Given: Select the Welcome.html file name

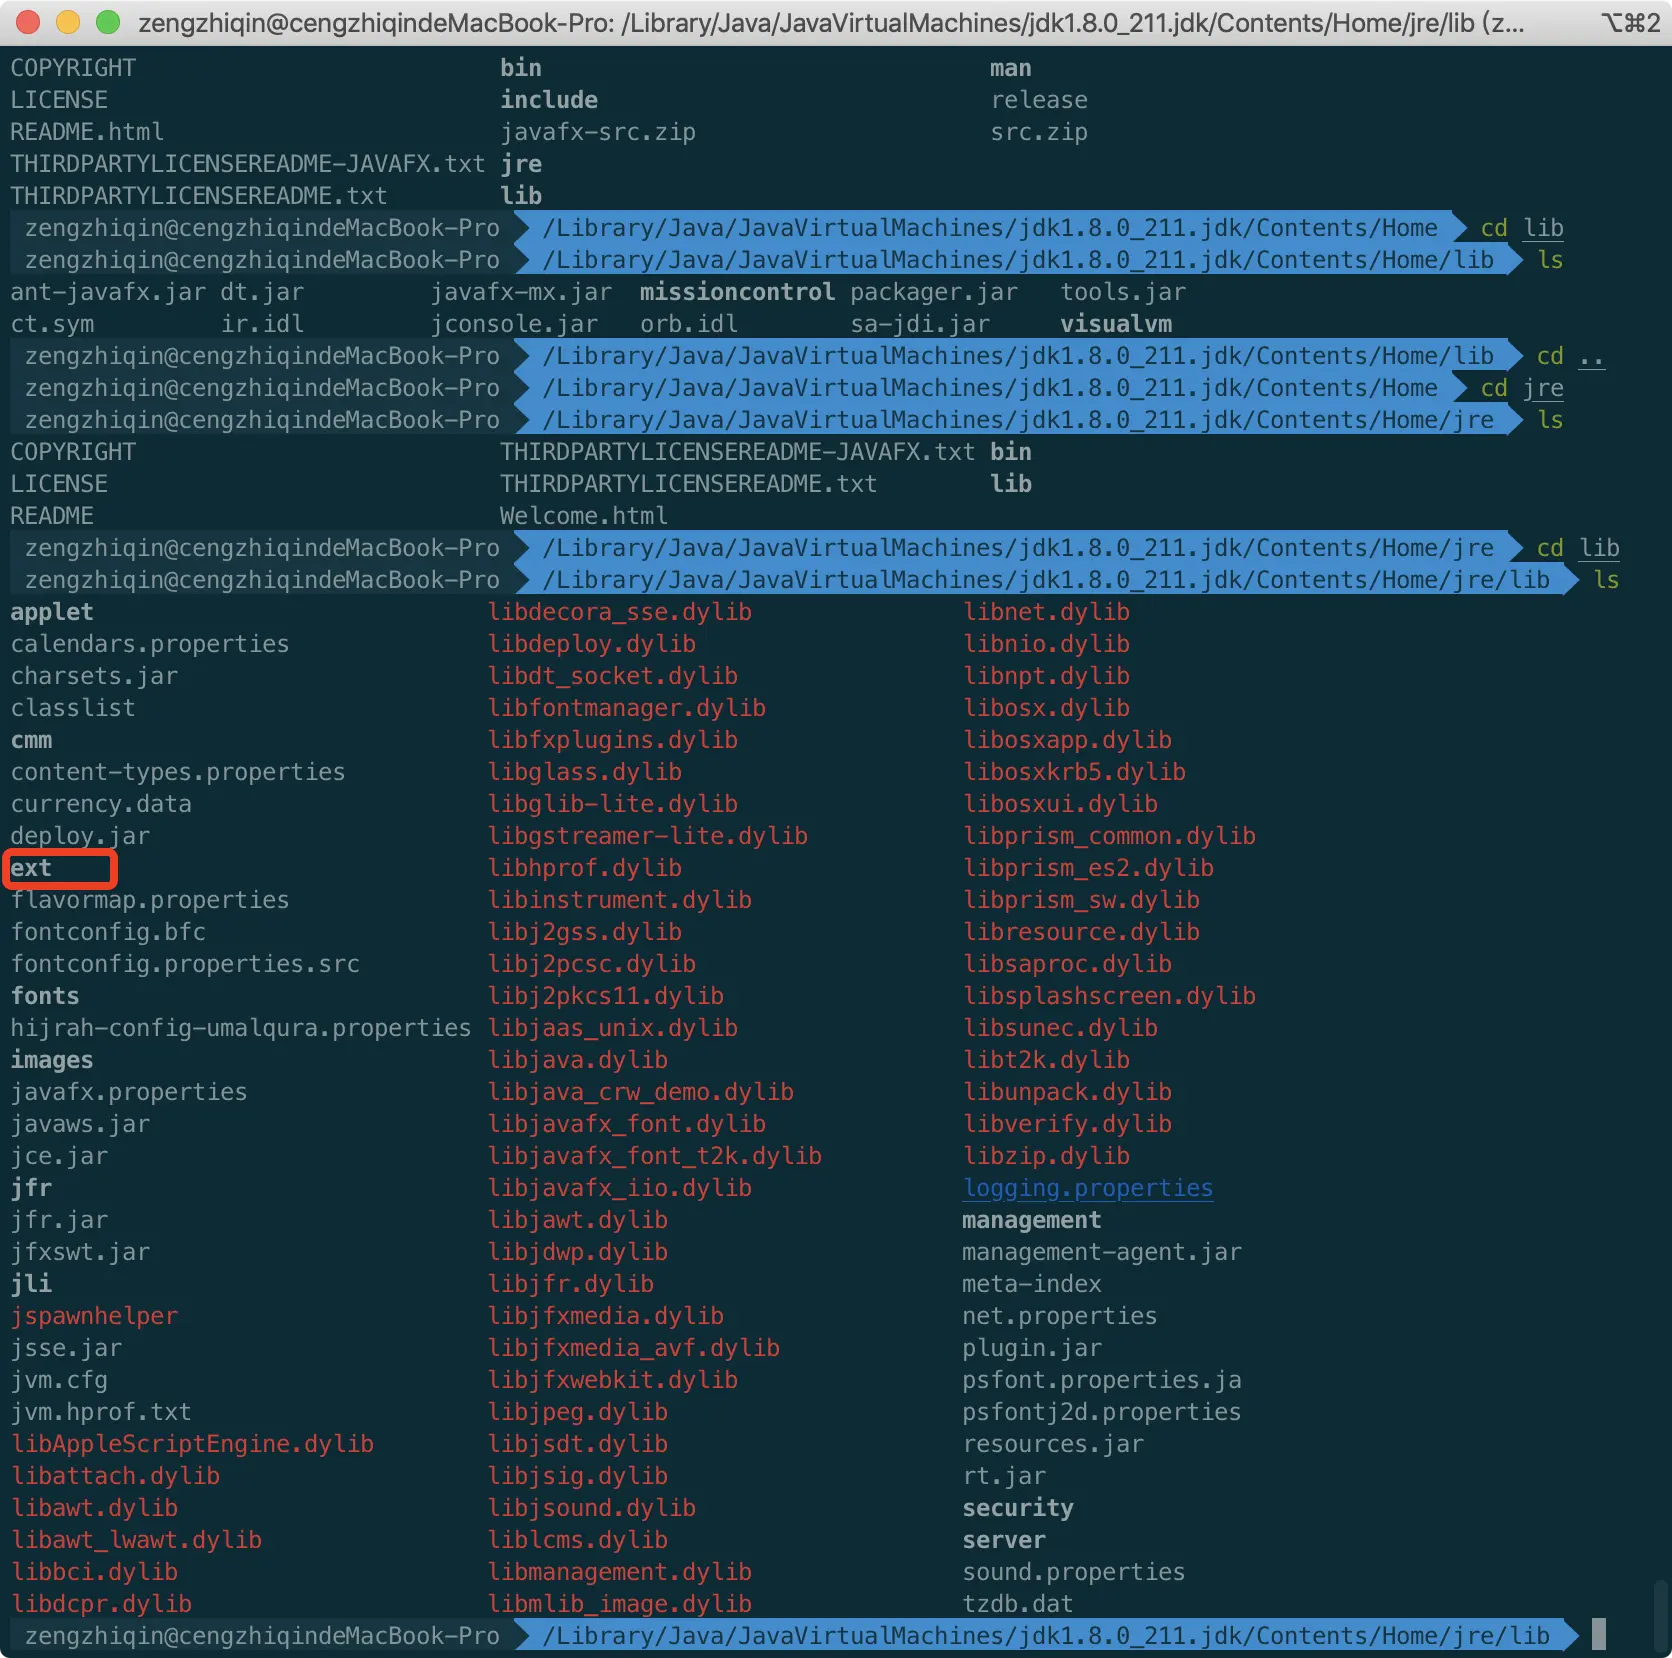Looking at the screenshot, I should click(584, 515).
